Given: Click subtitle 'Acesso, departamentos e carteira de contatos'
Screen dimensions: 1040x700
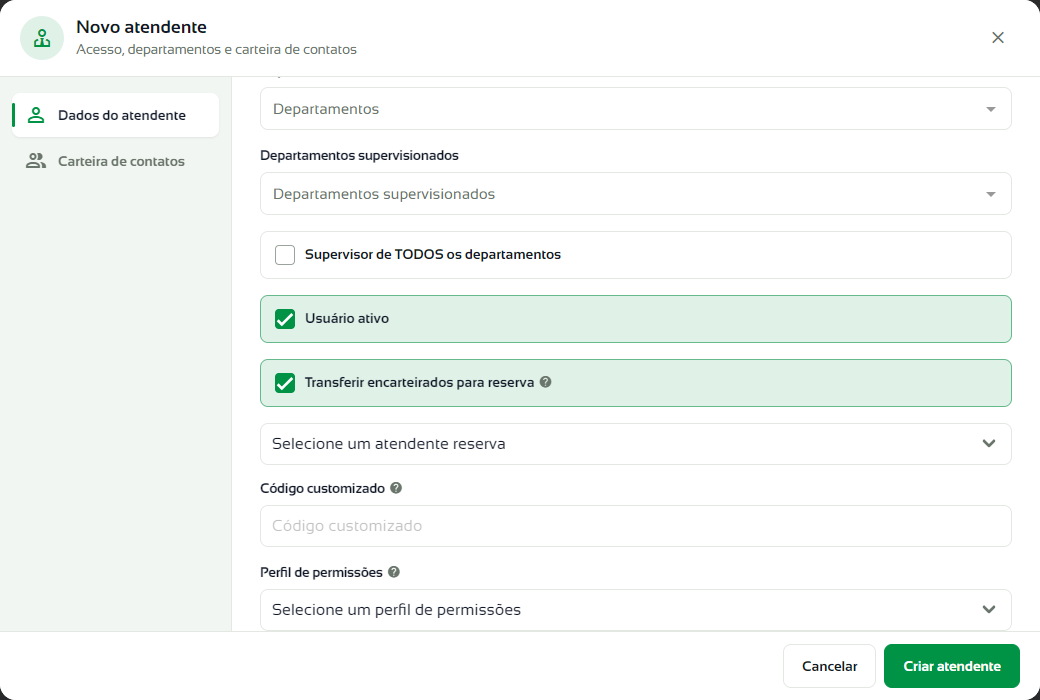Looking at the screenshot, I should 216,50.
